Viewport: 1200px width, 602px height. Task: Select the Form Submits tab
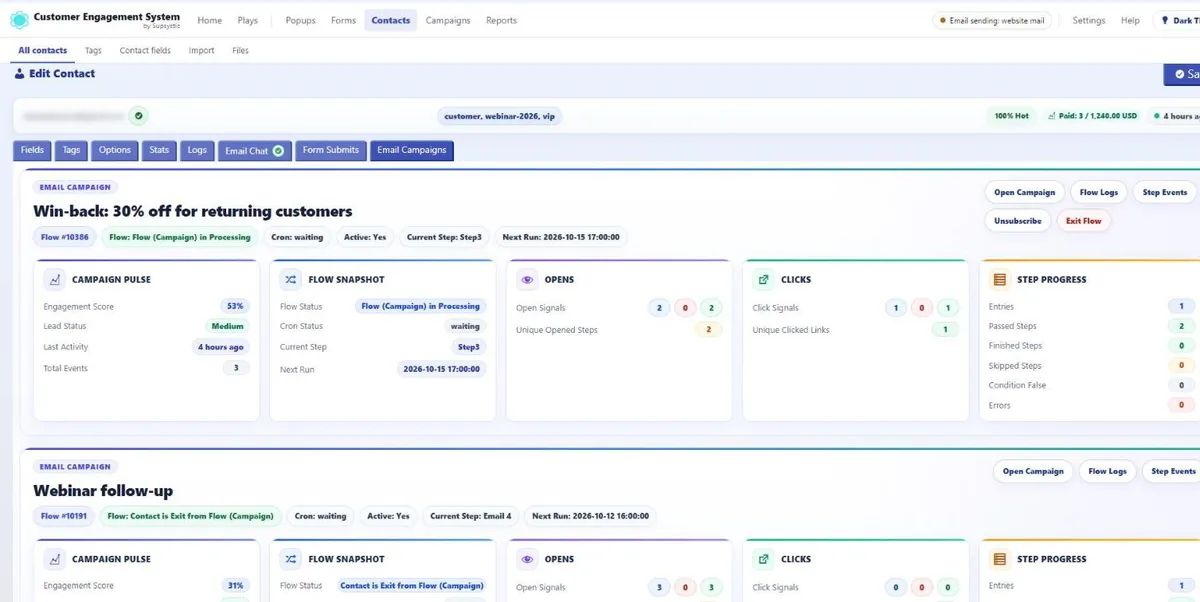click(x=331, y=150)
